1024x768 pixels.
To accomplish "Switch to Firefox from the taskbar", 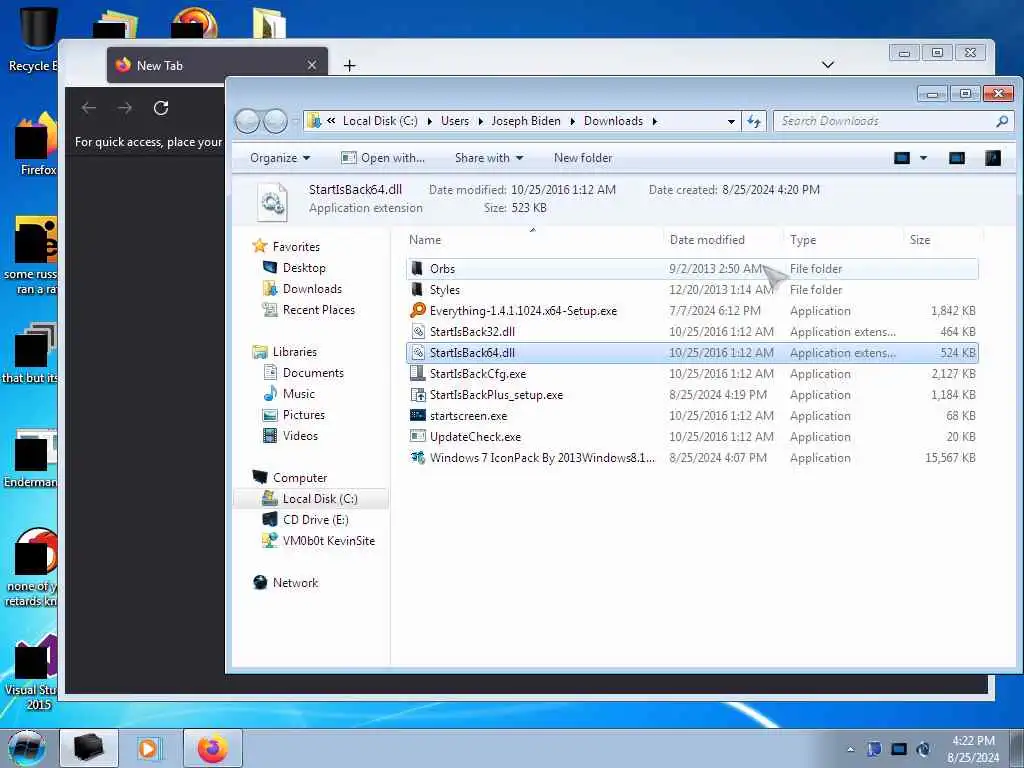I will (x=212, y=748).
